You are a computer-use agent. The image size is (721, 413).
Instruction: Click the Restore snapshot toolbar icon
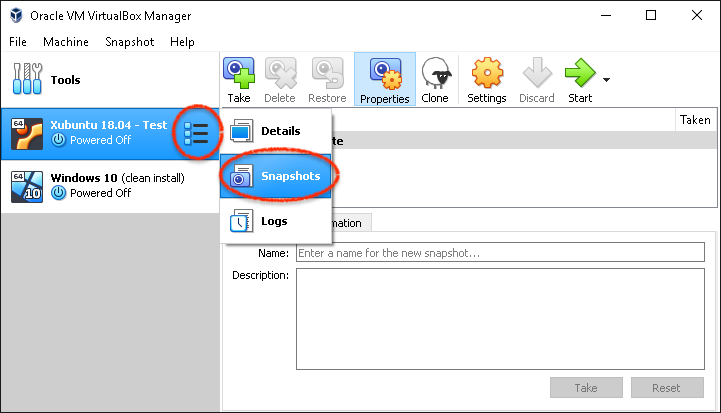(327, 74)
